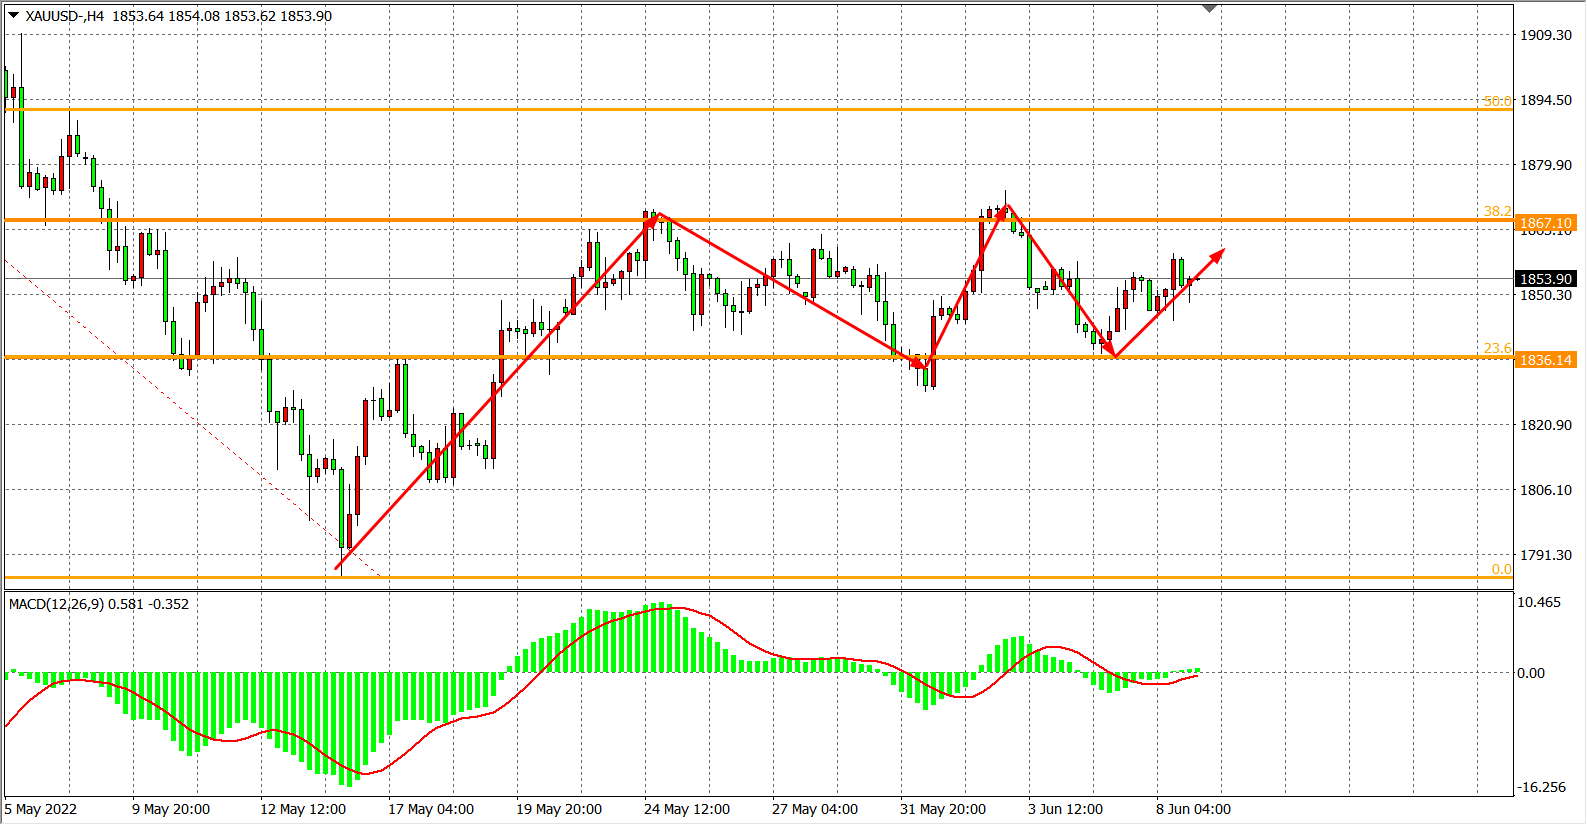Image resolution: width=1587 pixels, height=825 pixels.
Task: Select the Fibonacci 50.0 level label
Action: tap(1497, 101)
